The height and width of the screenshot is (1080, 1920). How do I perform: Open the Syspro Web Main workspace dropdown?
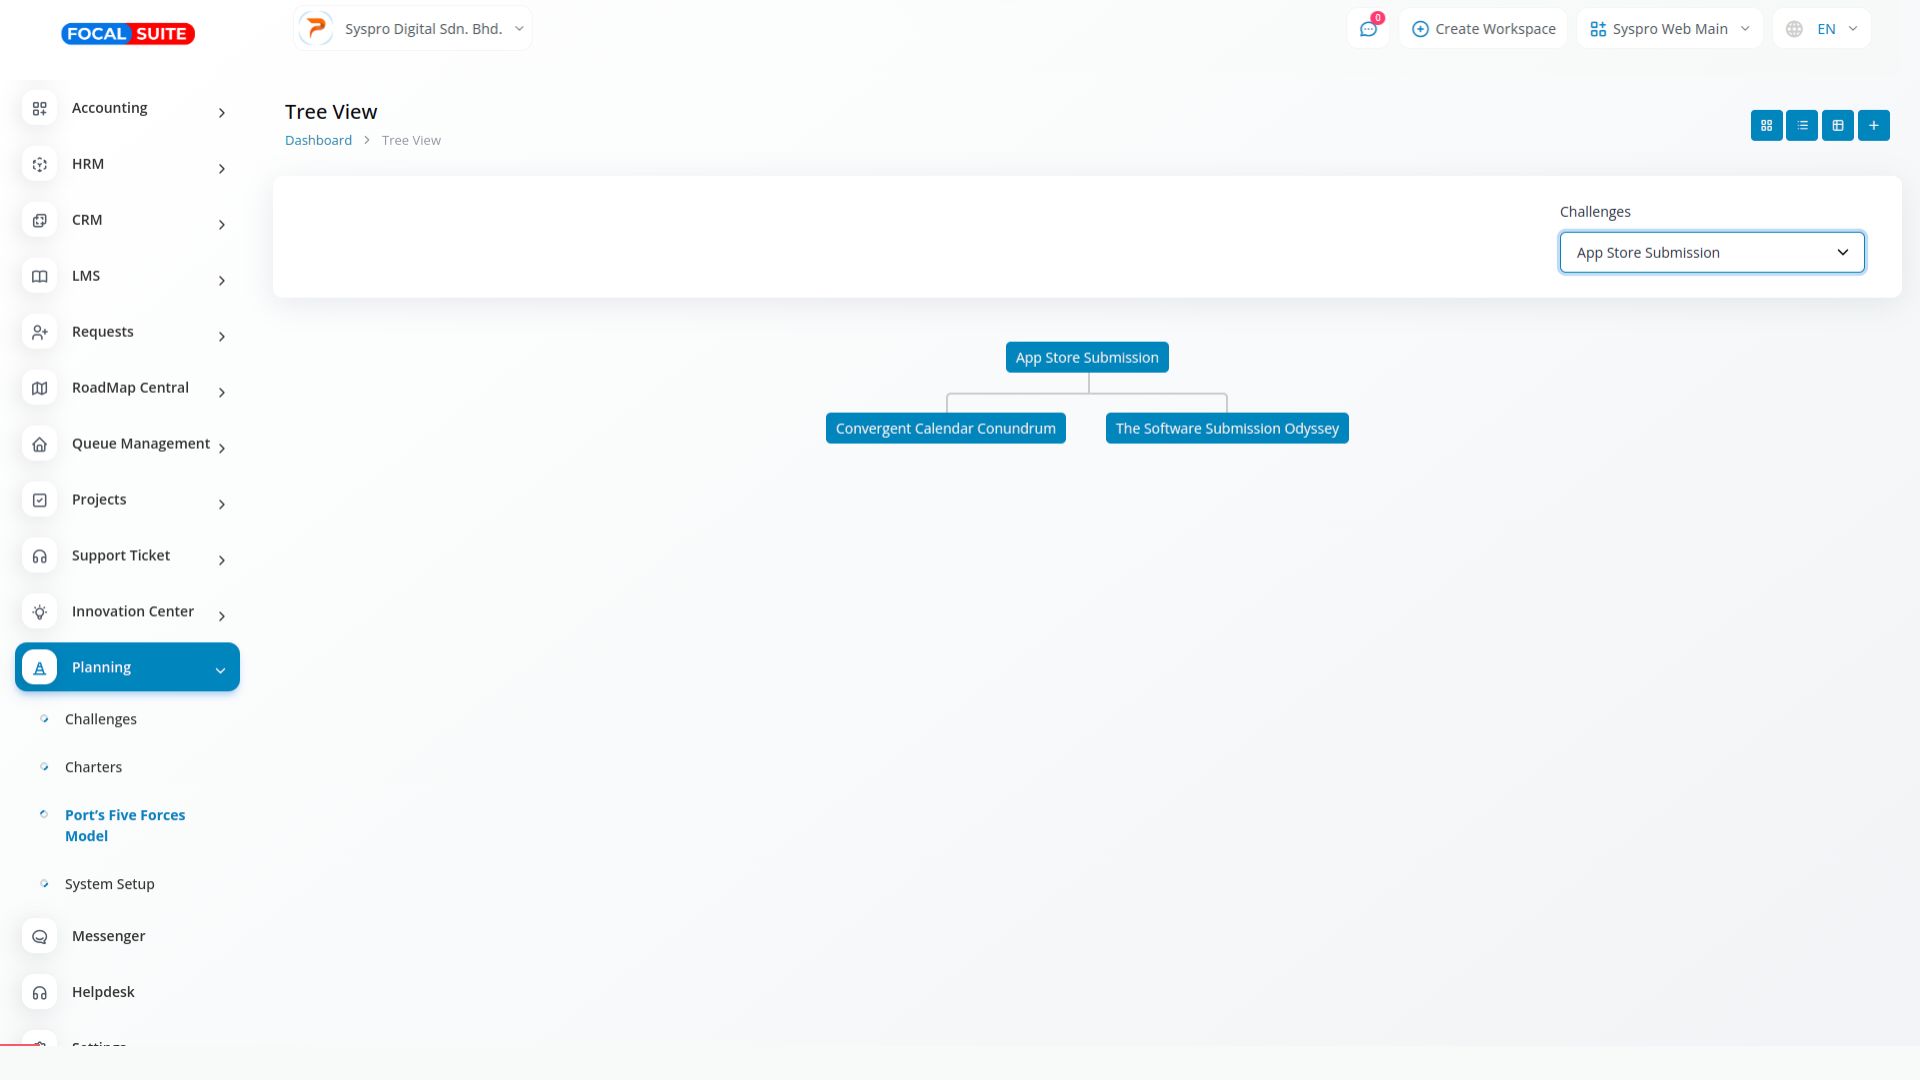tap(1669, 29)
